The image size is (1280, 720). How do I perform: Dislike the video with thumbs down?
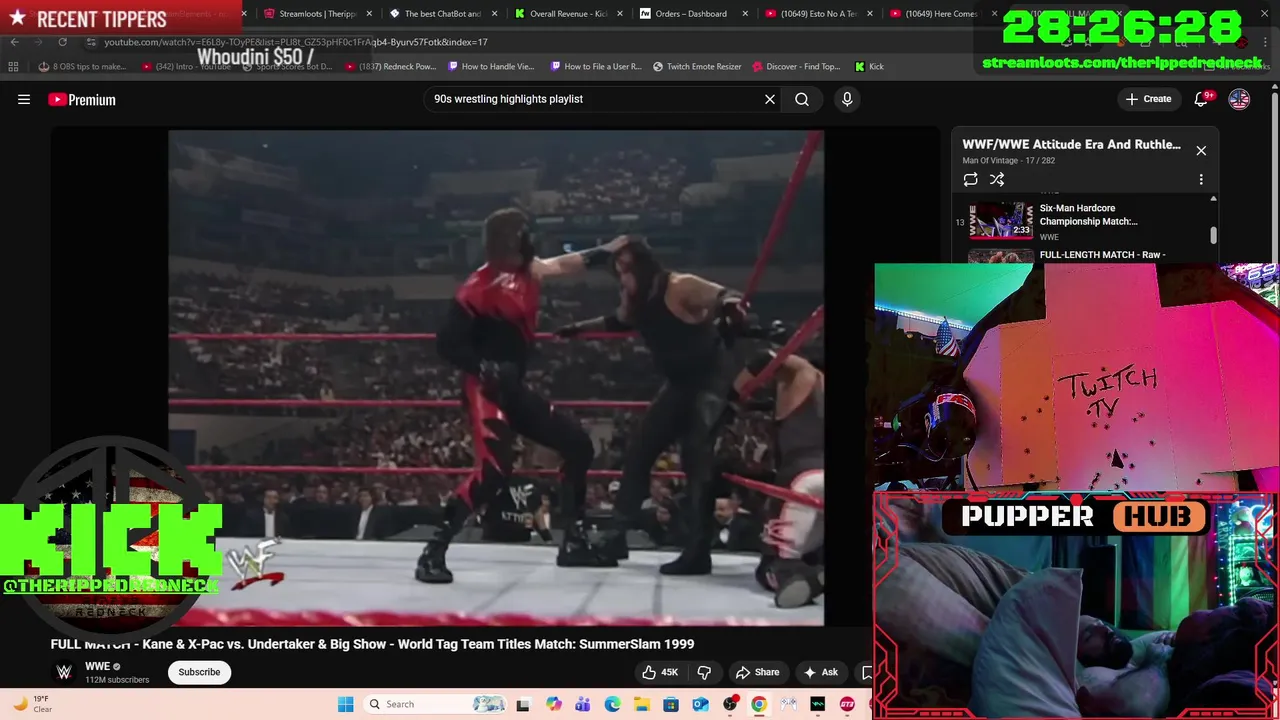(x=704, y=672)
